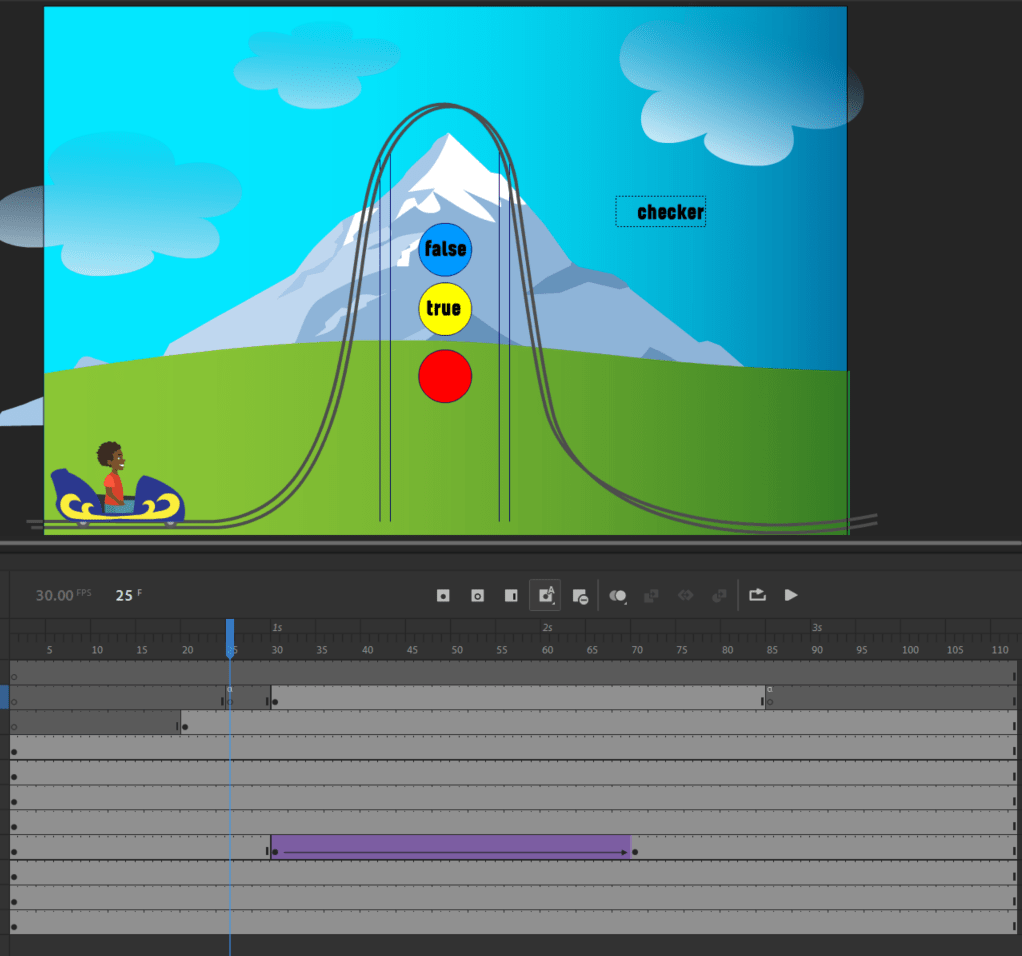Screen dimensions: 1022x956
Task: Click the frame counter showing 25
Action: tap(126, 595)
